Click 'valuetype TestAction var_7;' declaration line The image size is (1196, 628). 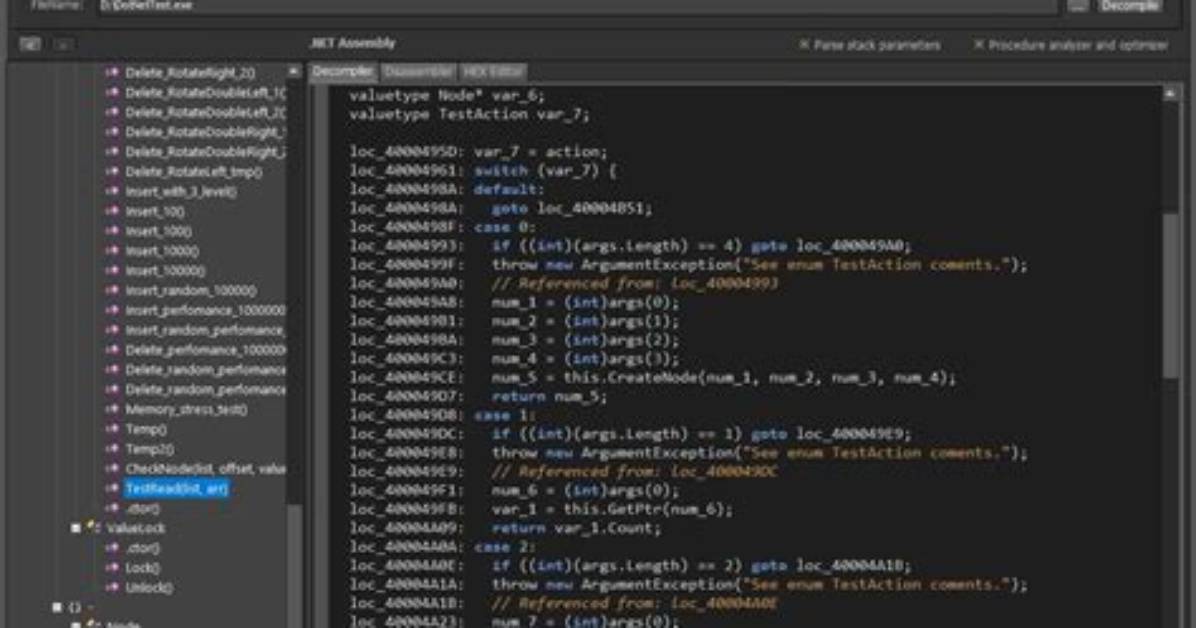(469, 114)
